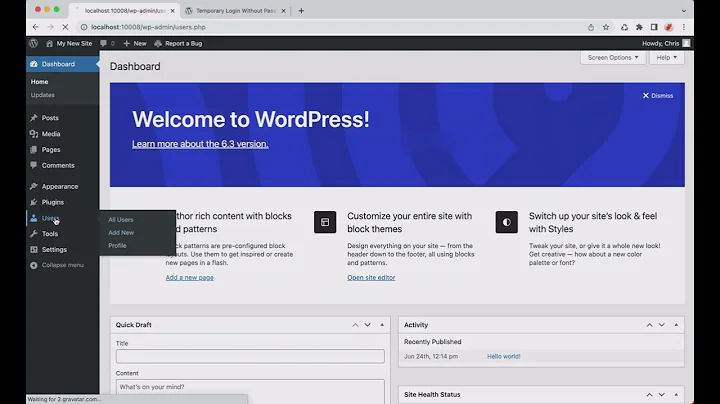Go back in browser history

(35, 27)
